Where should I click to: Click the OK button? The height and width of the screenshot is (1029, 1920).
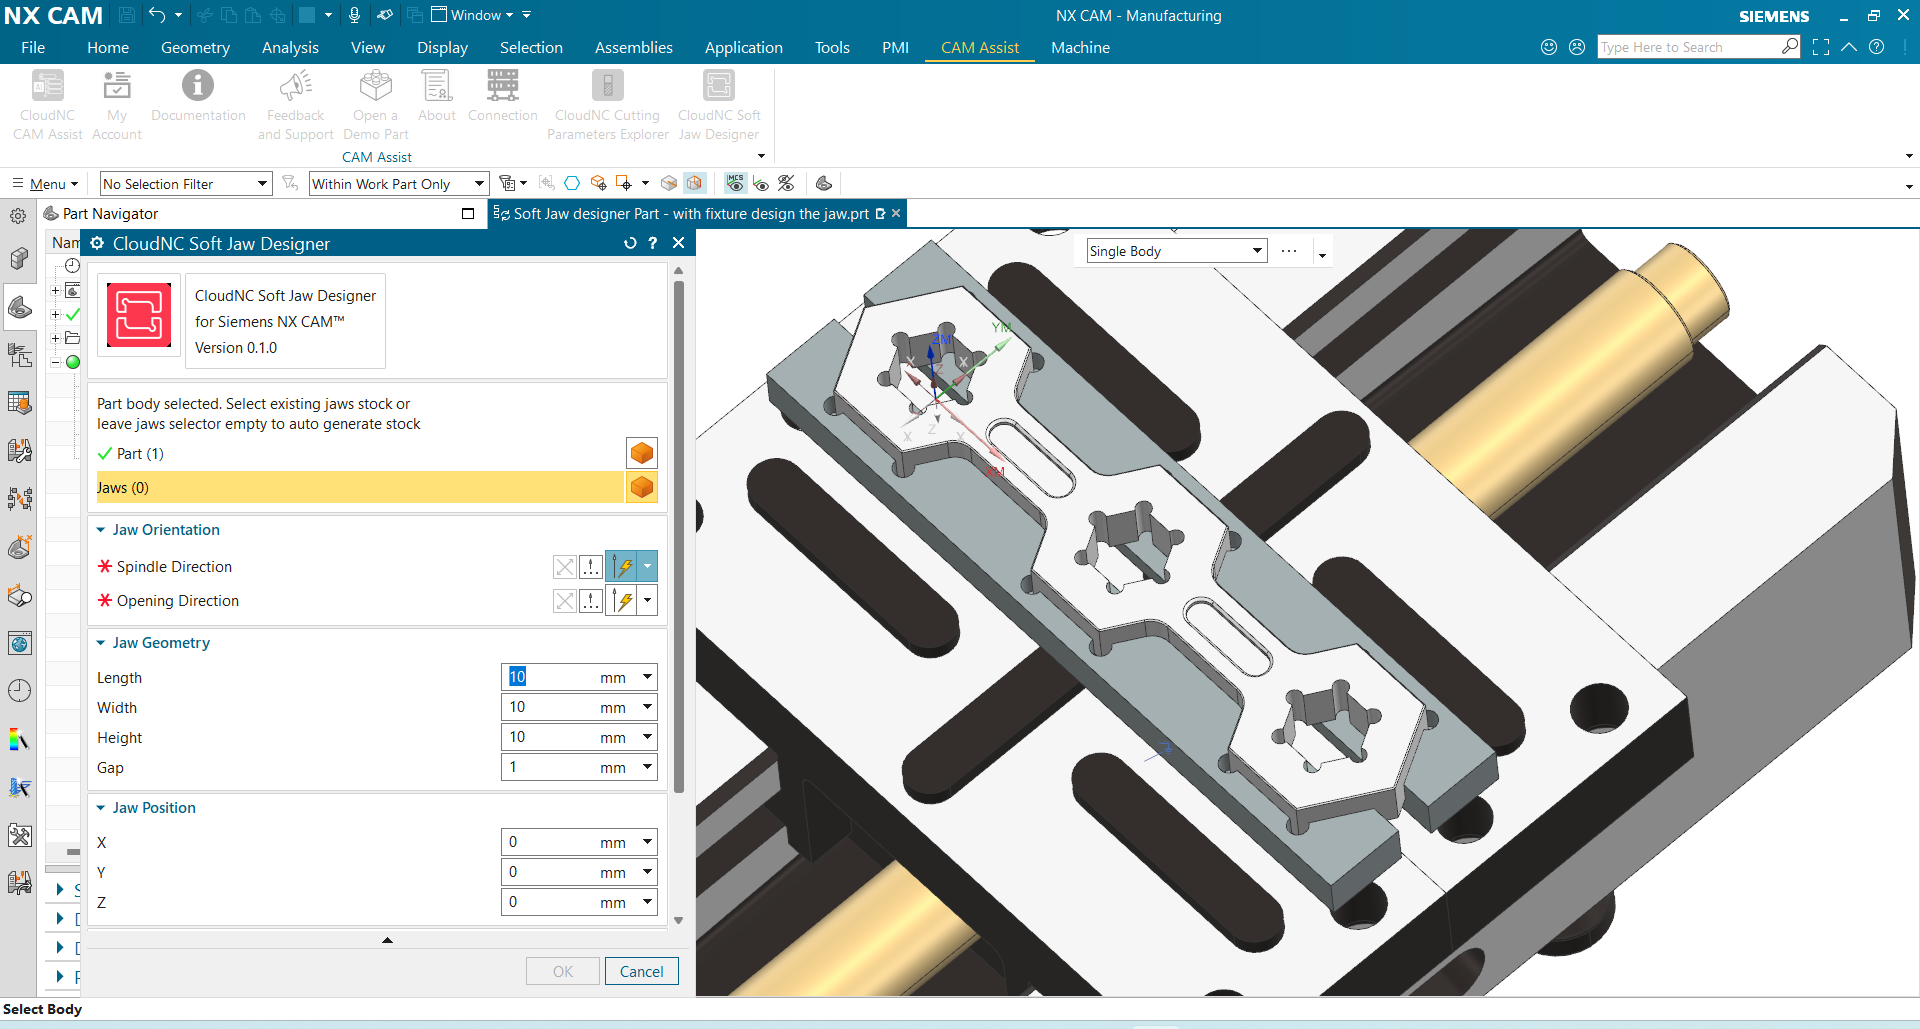[563, 971]
